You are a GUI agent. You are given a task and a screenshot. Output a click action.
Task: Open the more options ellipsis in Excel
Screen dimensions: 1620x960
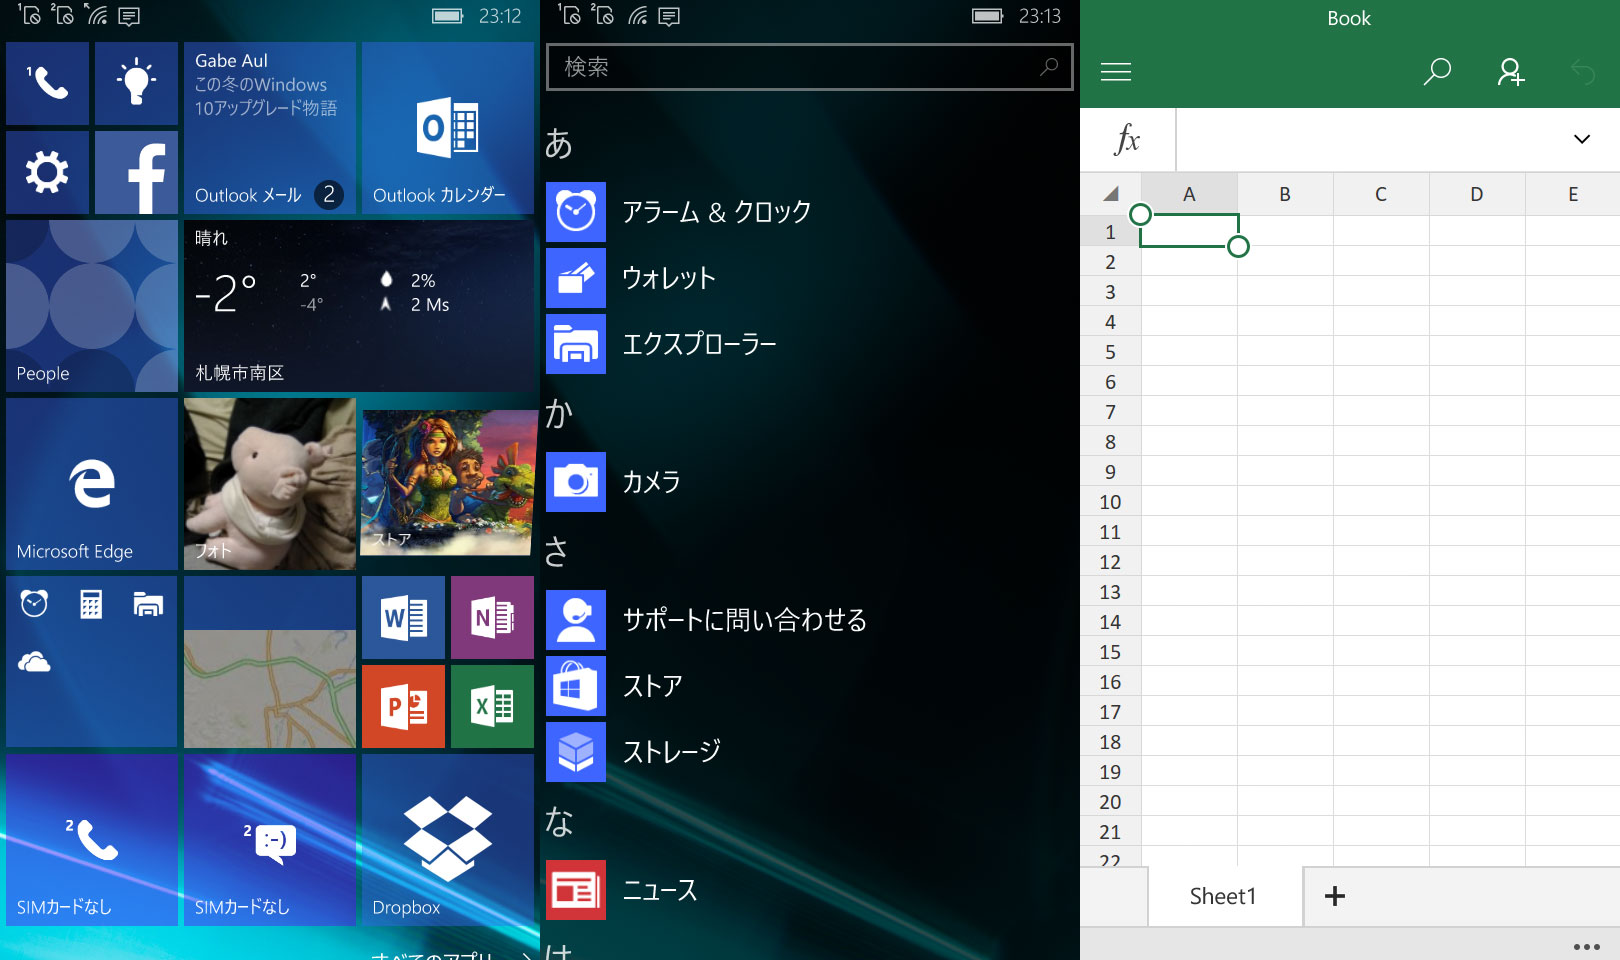pos(1587,946)
